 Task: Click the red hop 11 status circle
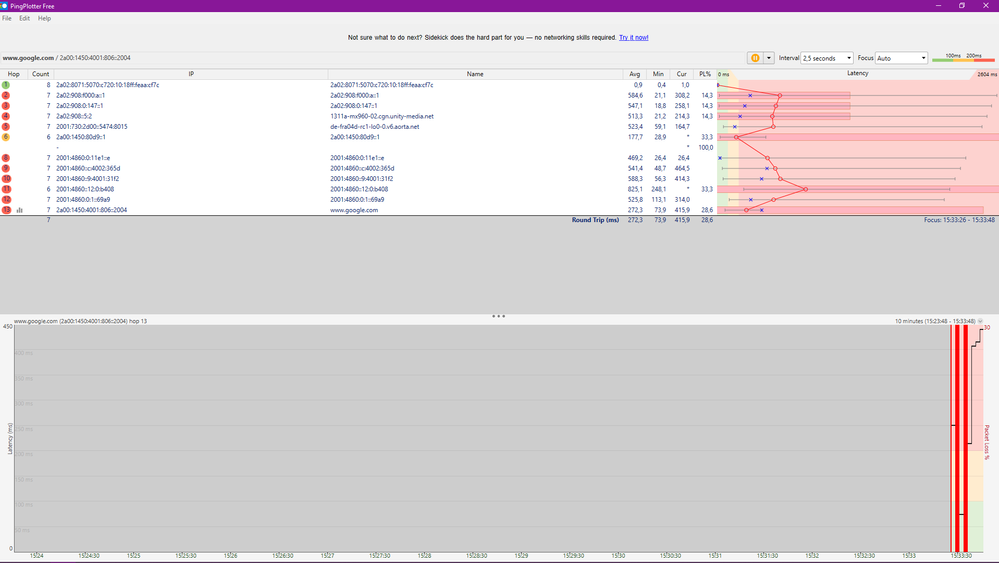point(6,189)
